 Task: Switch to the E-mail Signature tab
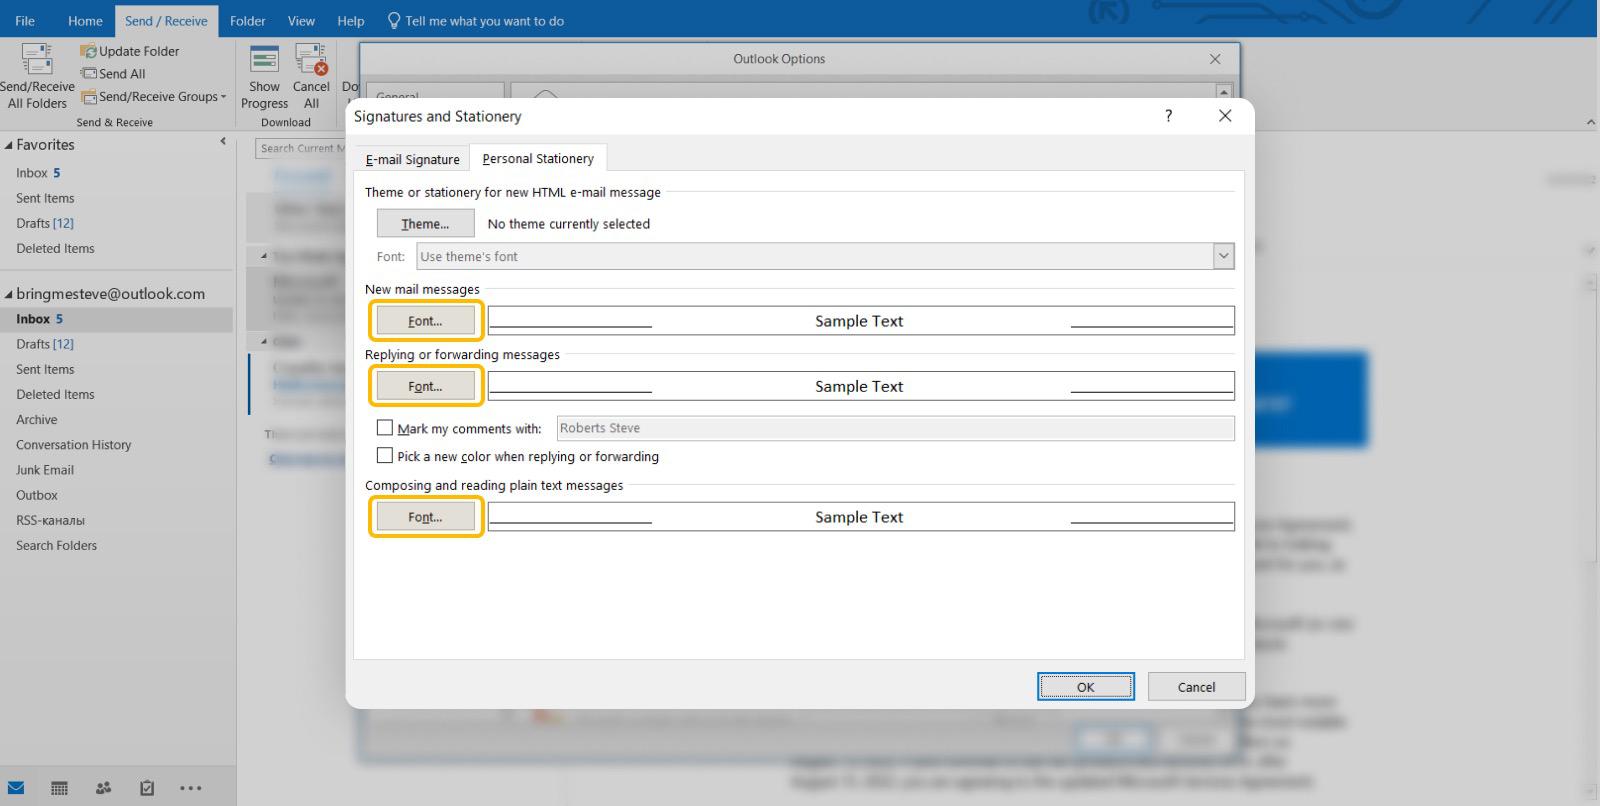point(412,159)
